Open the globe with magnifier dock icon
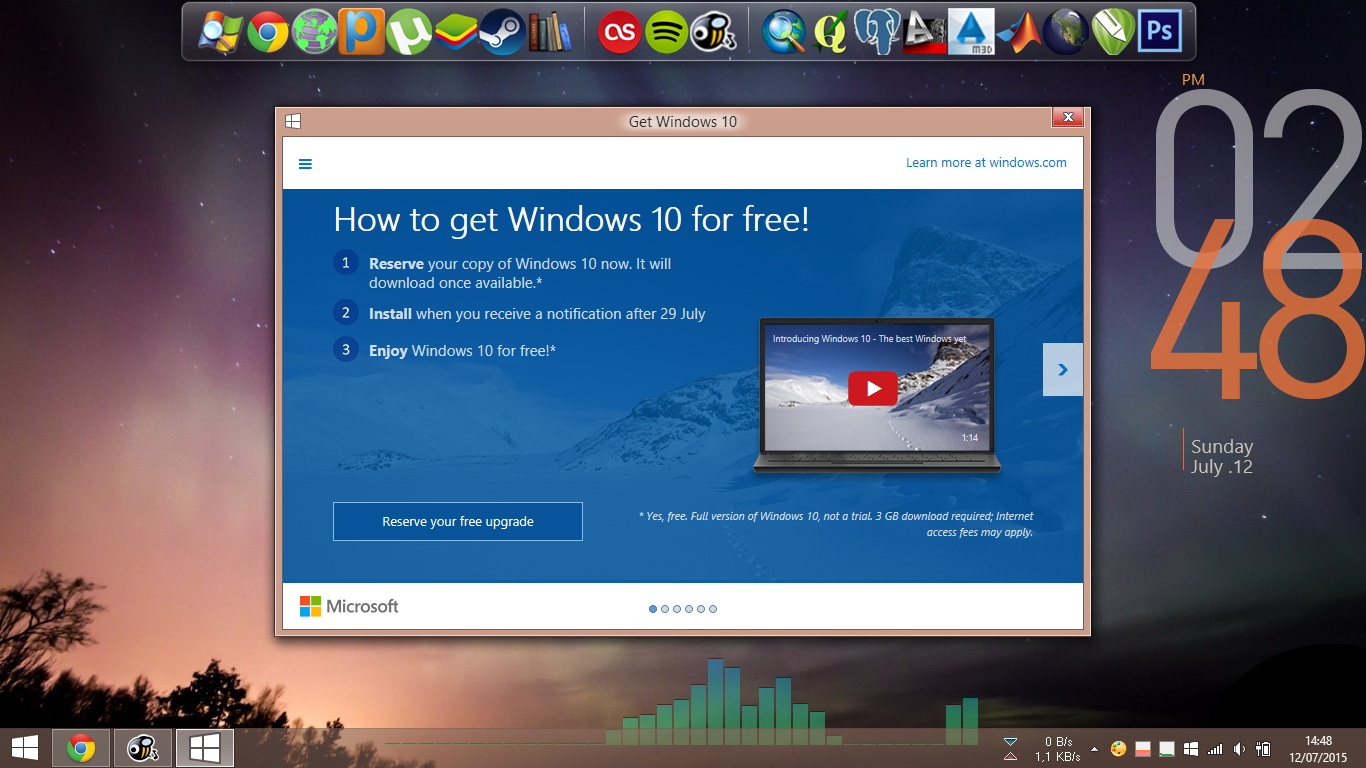The image size is (1366, 768). 784,32
